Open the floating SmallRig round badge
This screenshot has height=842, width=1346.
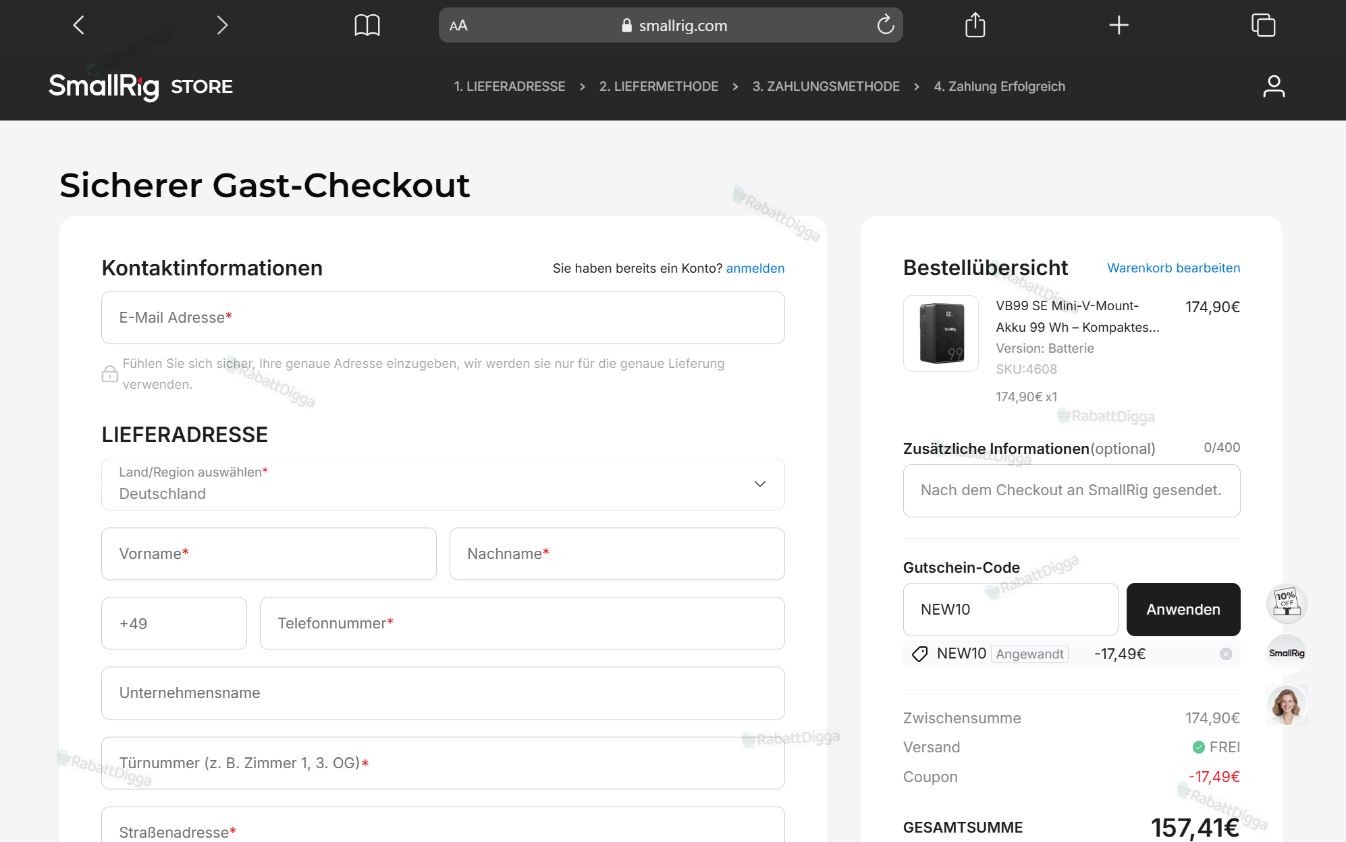click(x=1287, y=653)
